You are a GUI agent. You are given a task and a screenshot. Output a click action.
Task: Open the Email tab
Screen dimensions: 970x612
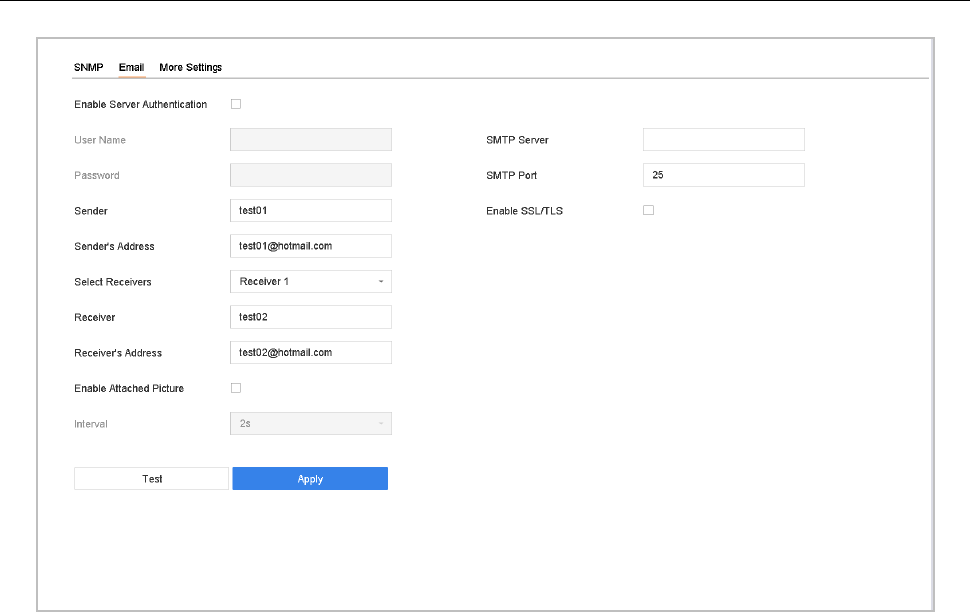pyautogui.click(x=131, y=68)
